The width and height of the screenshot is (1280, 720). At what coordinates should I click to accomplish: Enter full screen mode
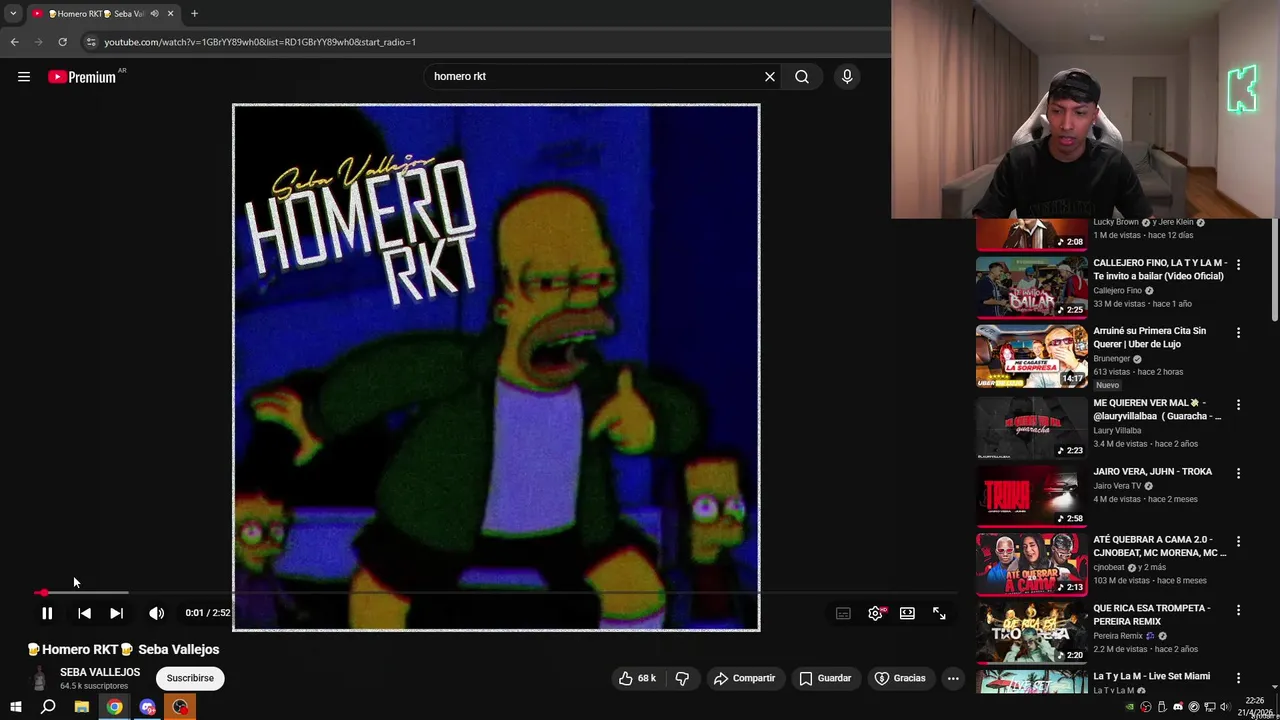939,613
